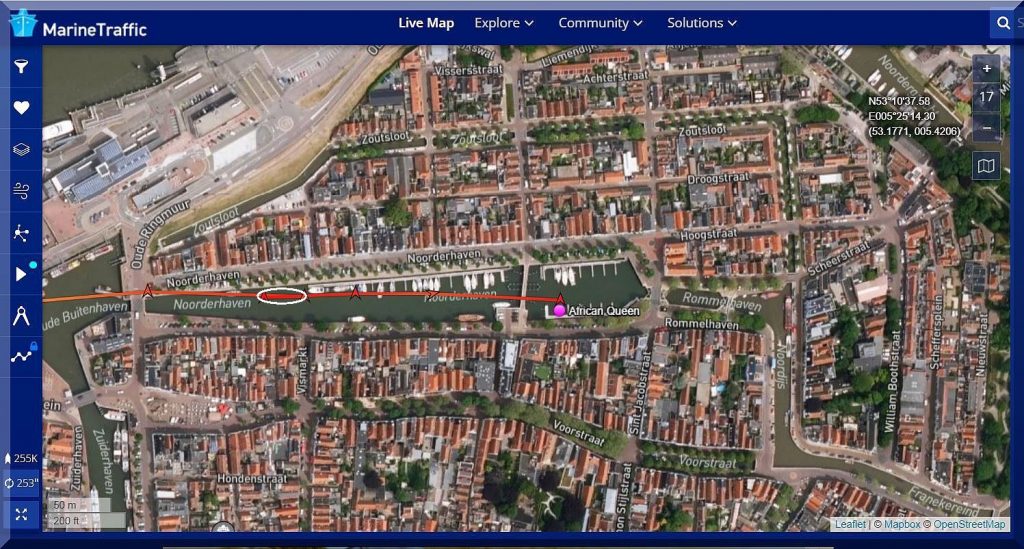Screen dimensions: 1024x549
Task: Go to the Live Map tab
Action: pyautogui.click(x=426, y=23)
